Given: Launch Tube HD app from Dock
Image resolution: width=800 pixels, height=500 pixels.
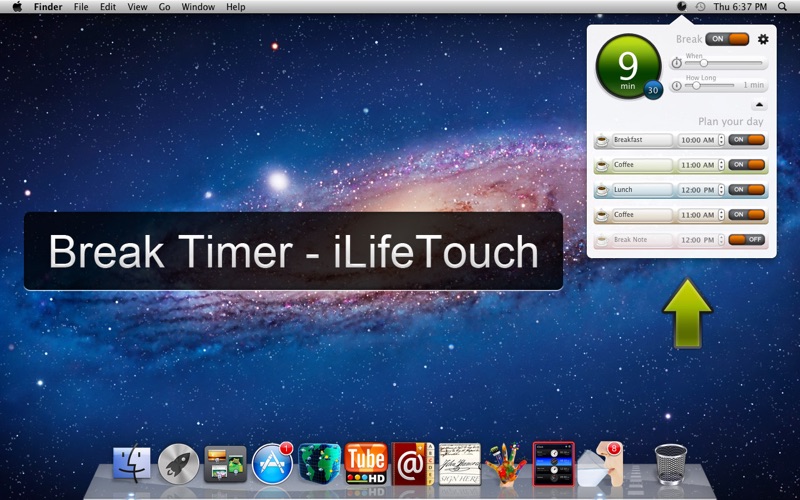Looking at the screenshot, I should coord(366,463).
